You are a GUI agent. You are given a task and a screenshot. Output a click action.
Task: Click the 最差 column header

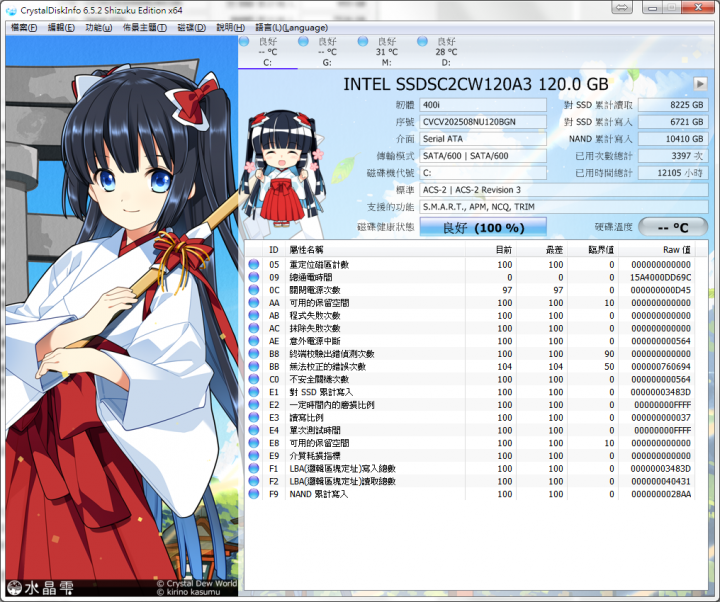[x=542, y=249]
